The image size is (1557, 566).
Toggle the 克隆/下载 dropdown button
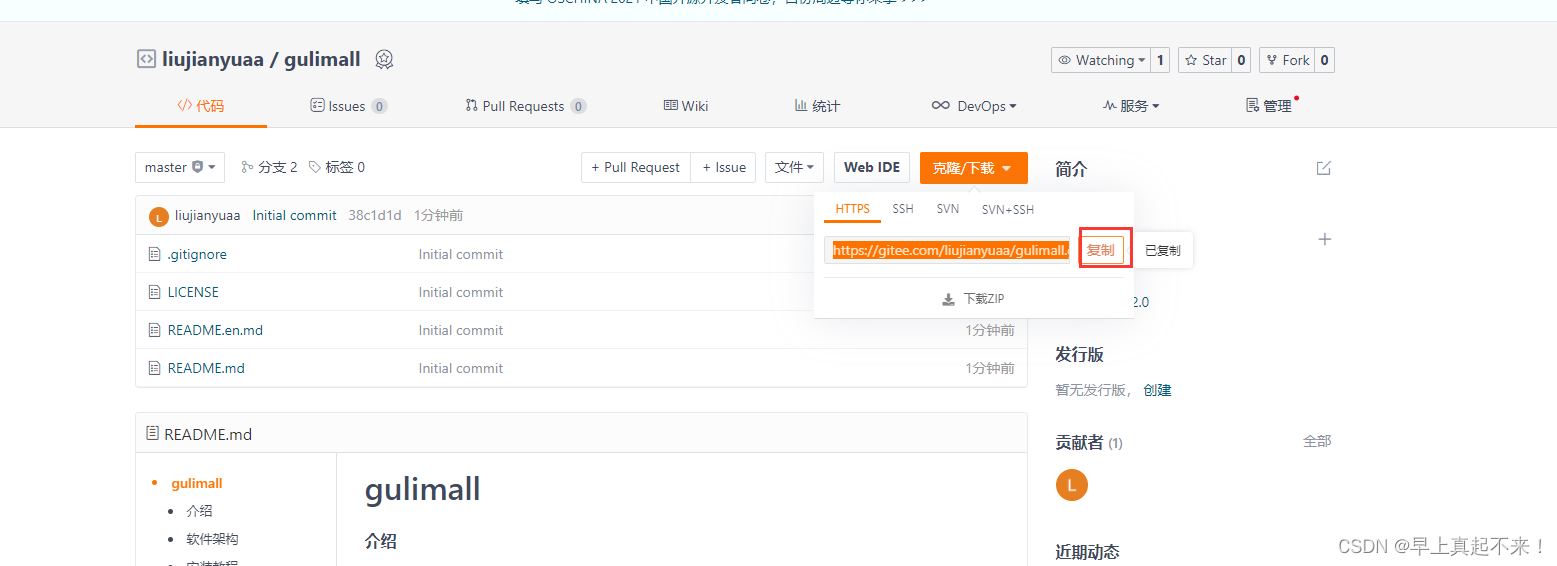973,167
